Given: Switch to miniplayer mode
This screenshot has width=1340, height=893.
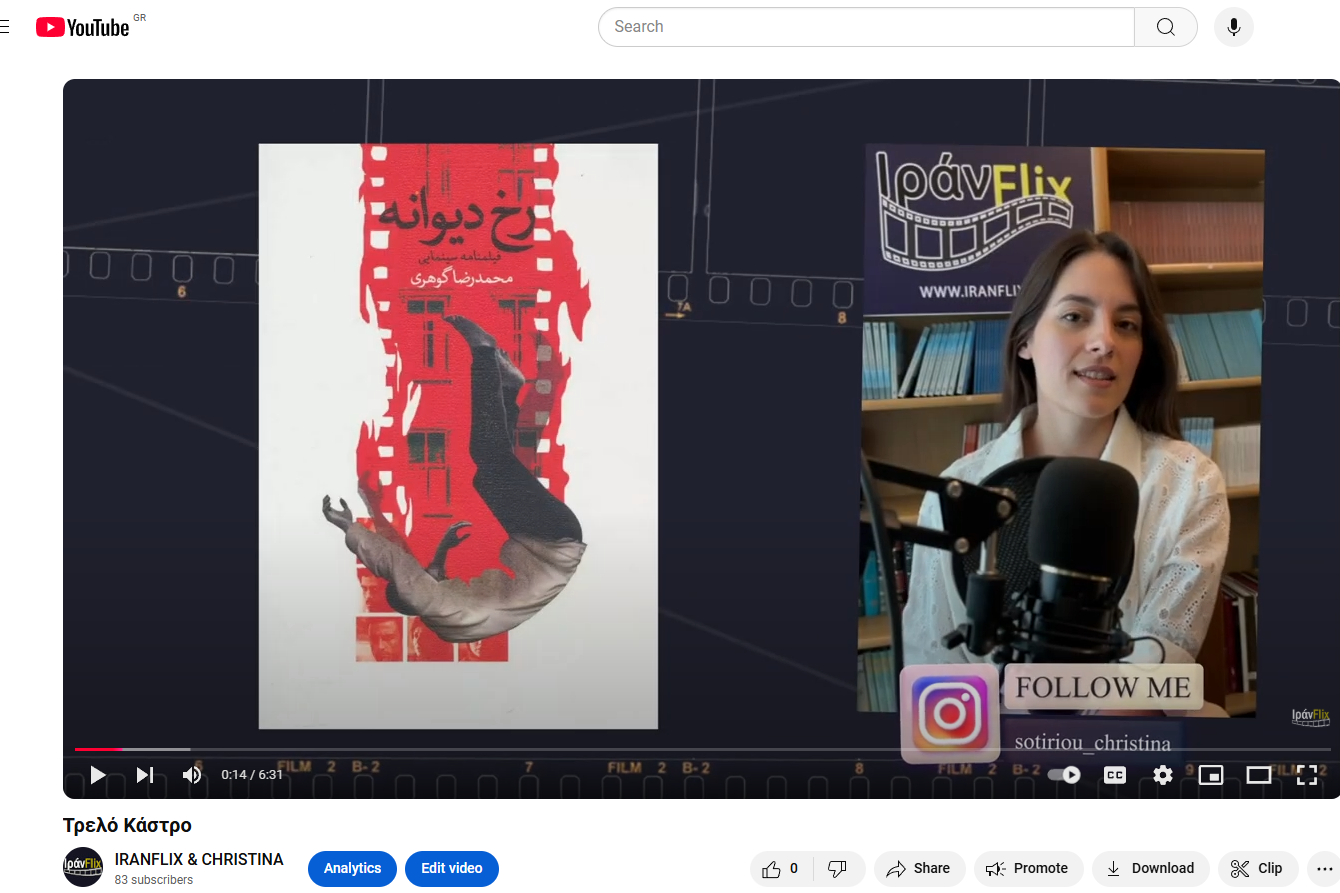Looking at the screenshot, I should [1211, 775].
